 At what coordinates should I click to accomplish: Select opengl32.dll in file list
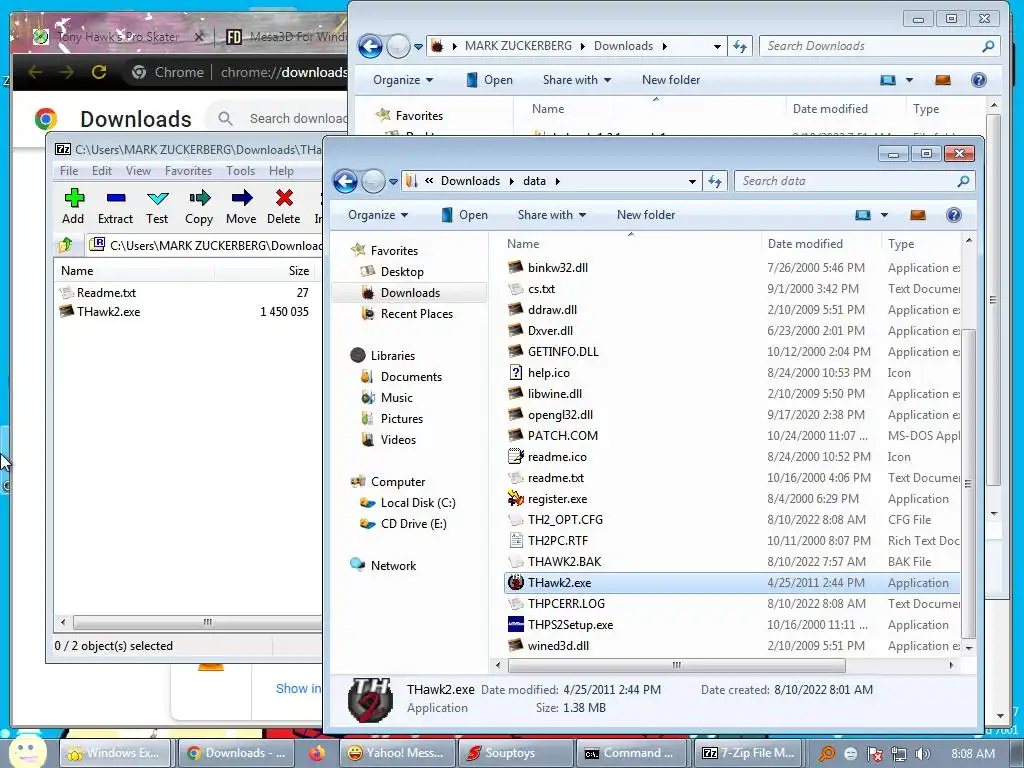(560, 415)
